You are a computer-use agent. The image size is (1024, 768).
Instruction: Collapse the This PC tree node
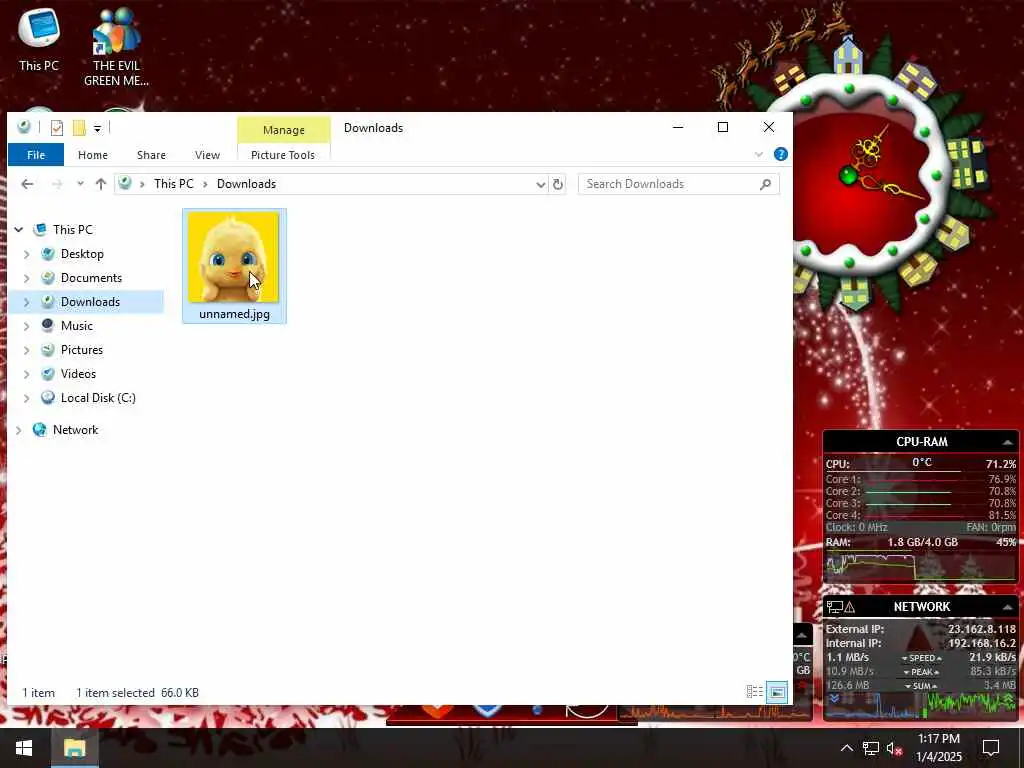19,230
